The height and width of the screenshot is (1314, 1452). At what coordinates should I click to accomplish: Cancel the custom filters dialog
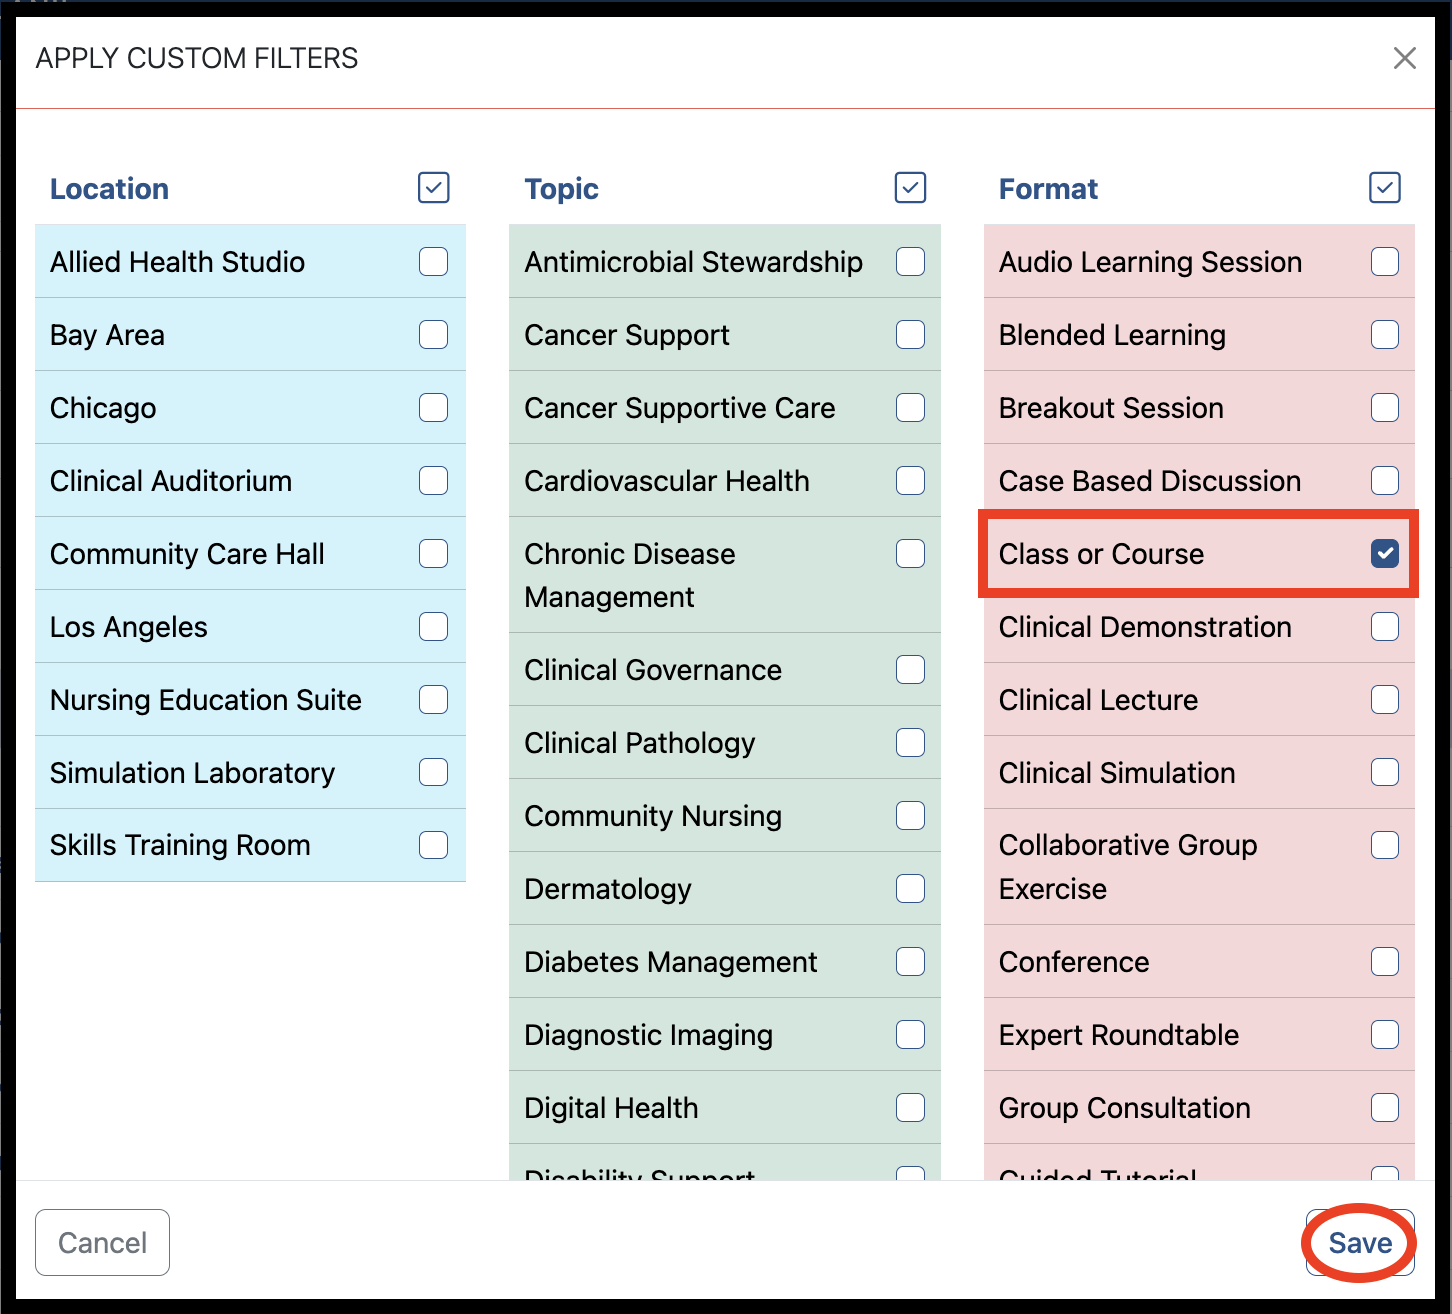coord(102,1243)
